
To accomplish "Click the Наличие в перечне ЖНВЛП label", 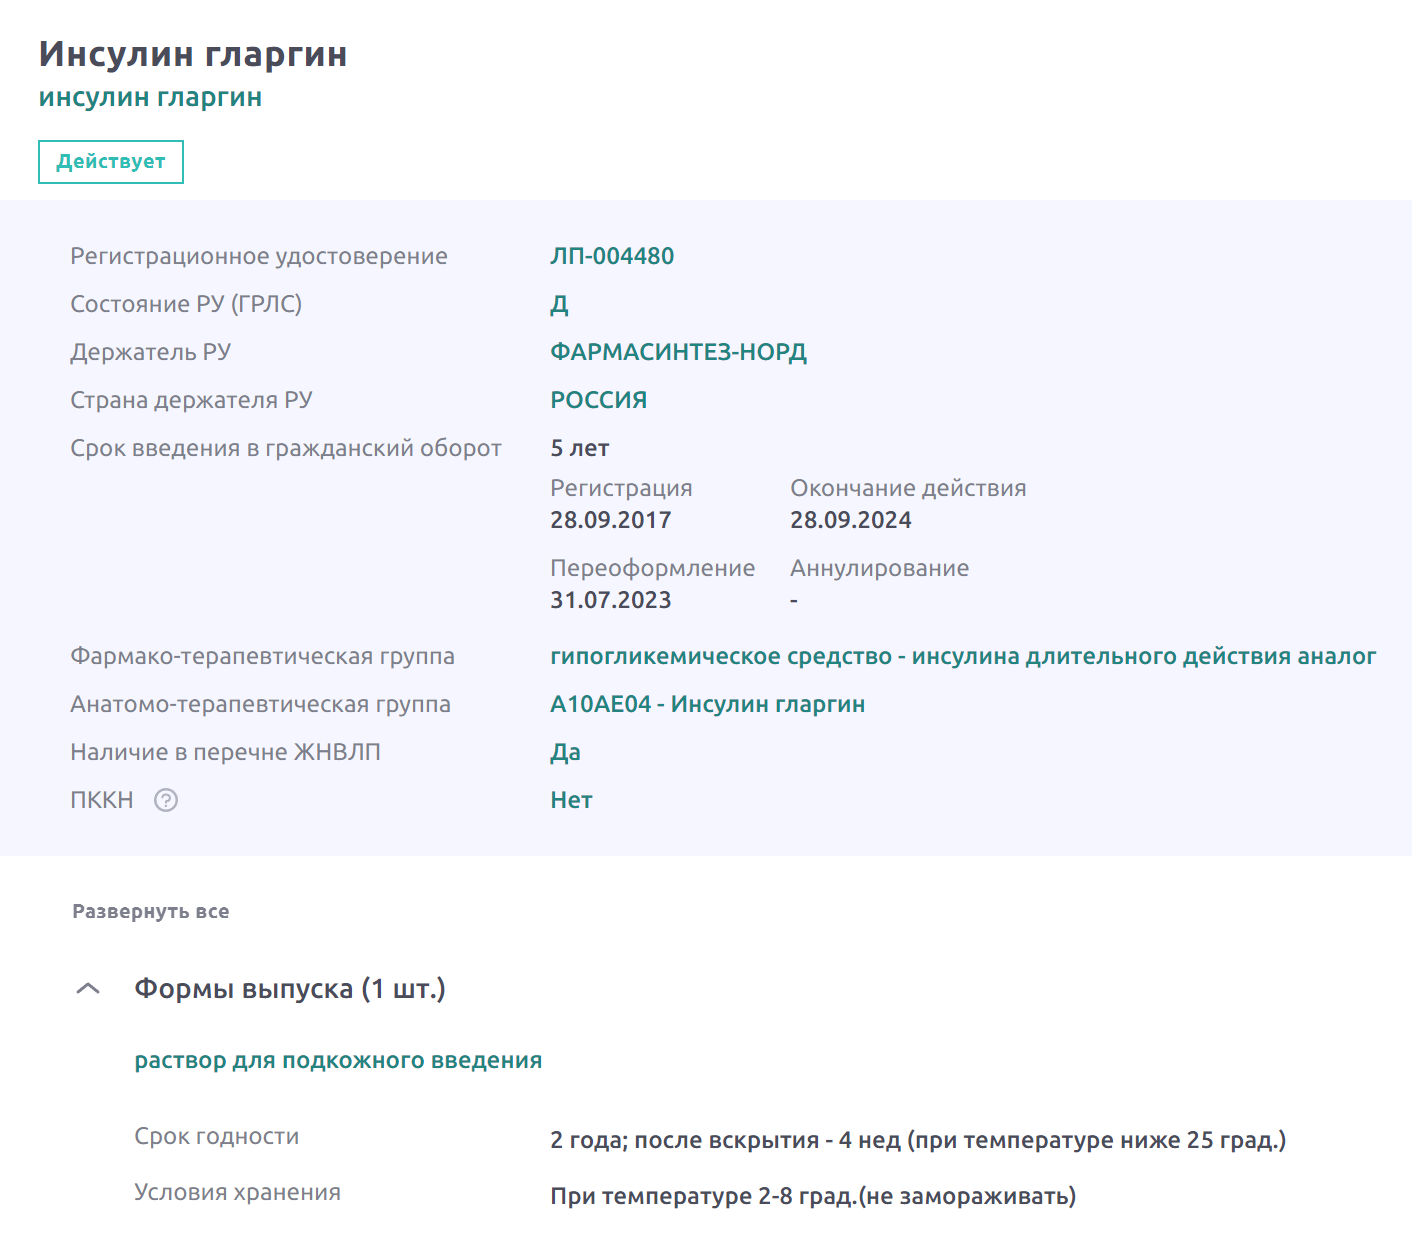I will point(225,752).
